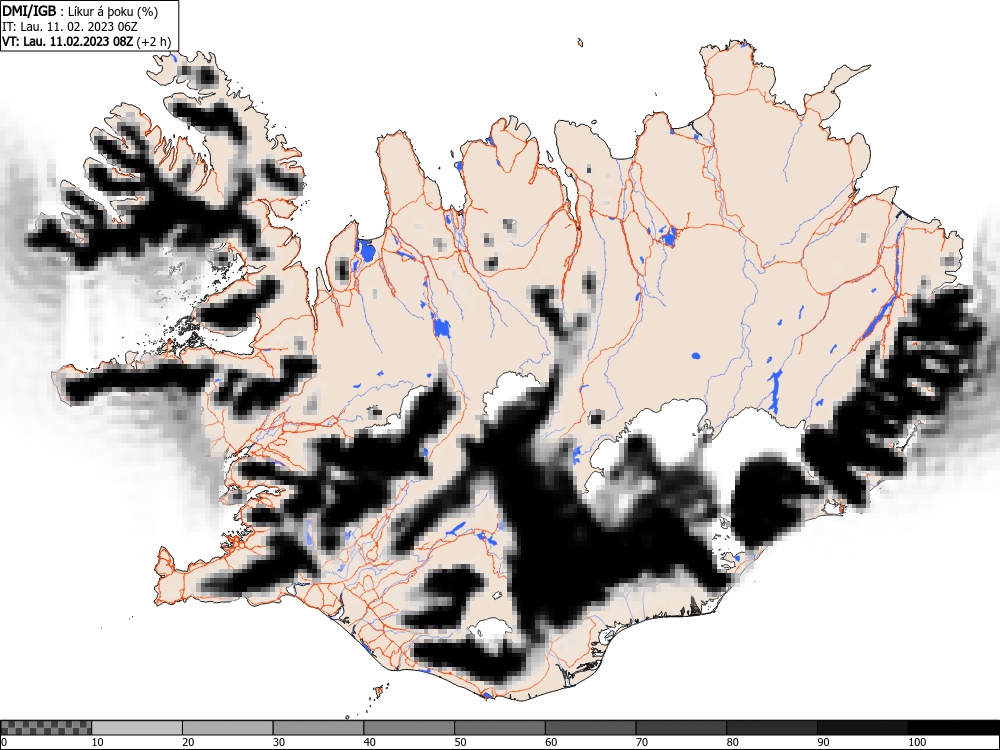This screenshot has width=1000, height=750.
Task: Click the "20" legend label
Action: (188, 742)
